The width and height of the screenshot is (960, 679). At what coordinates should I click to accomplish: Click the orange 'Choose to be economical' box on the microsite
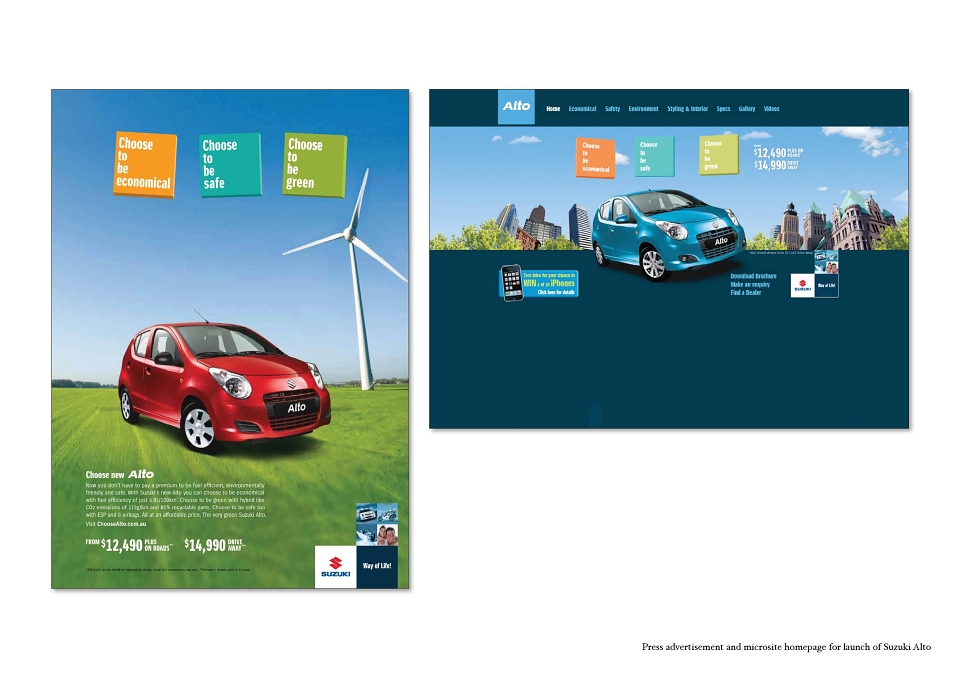[x=595, y=158]
